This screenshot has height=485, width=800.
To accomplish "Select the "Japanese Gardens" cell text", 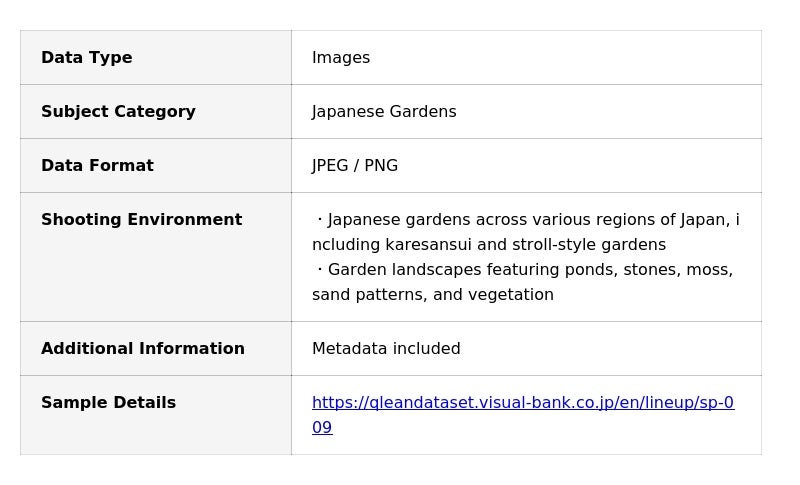I will click(x=384, y=112).
